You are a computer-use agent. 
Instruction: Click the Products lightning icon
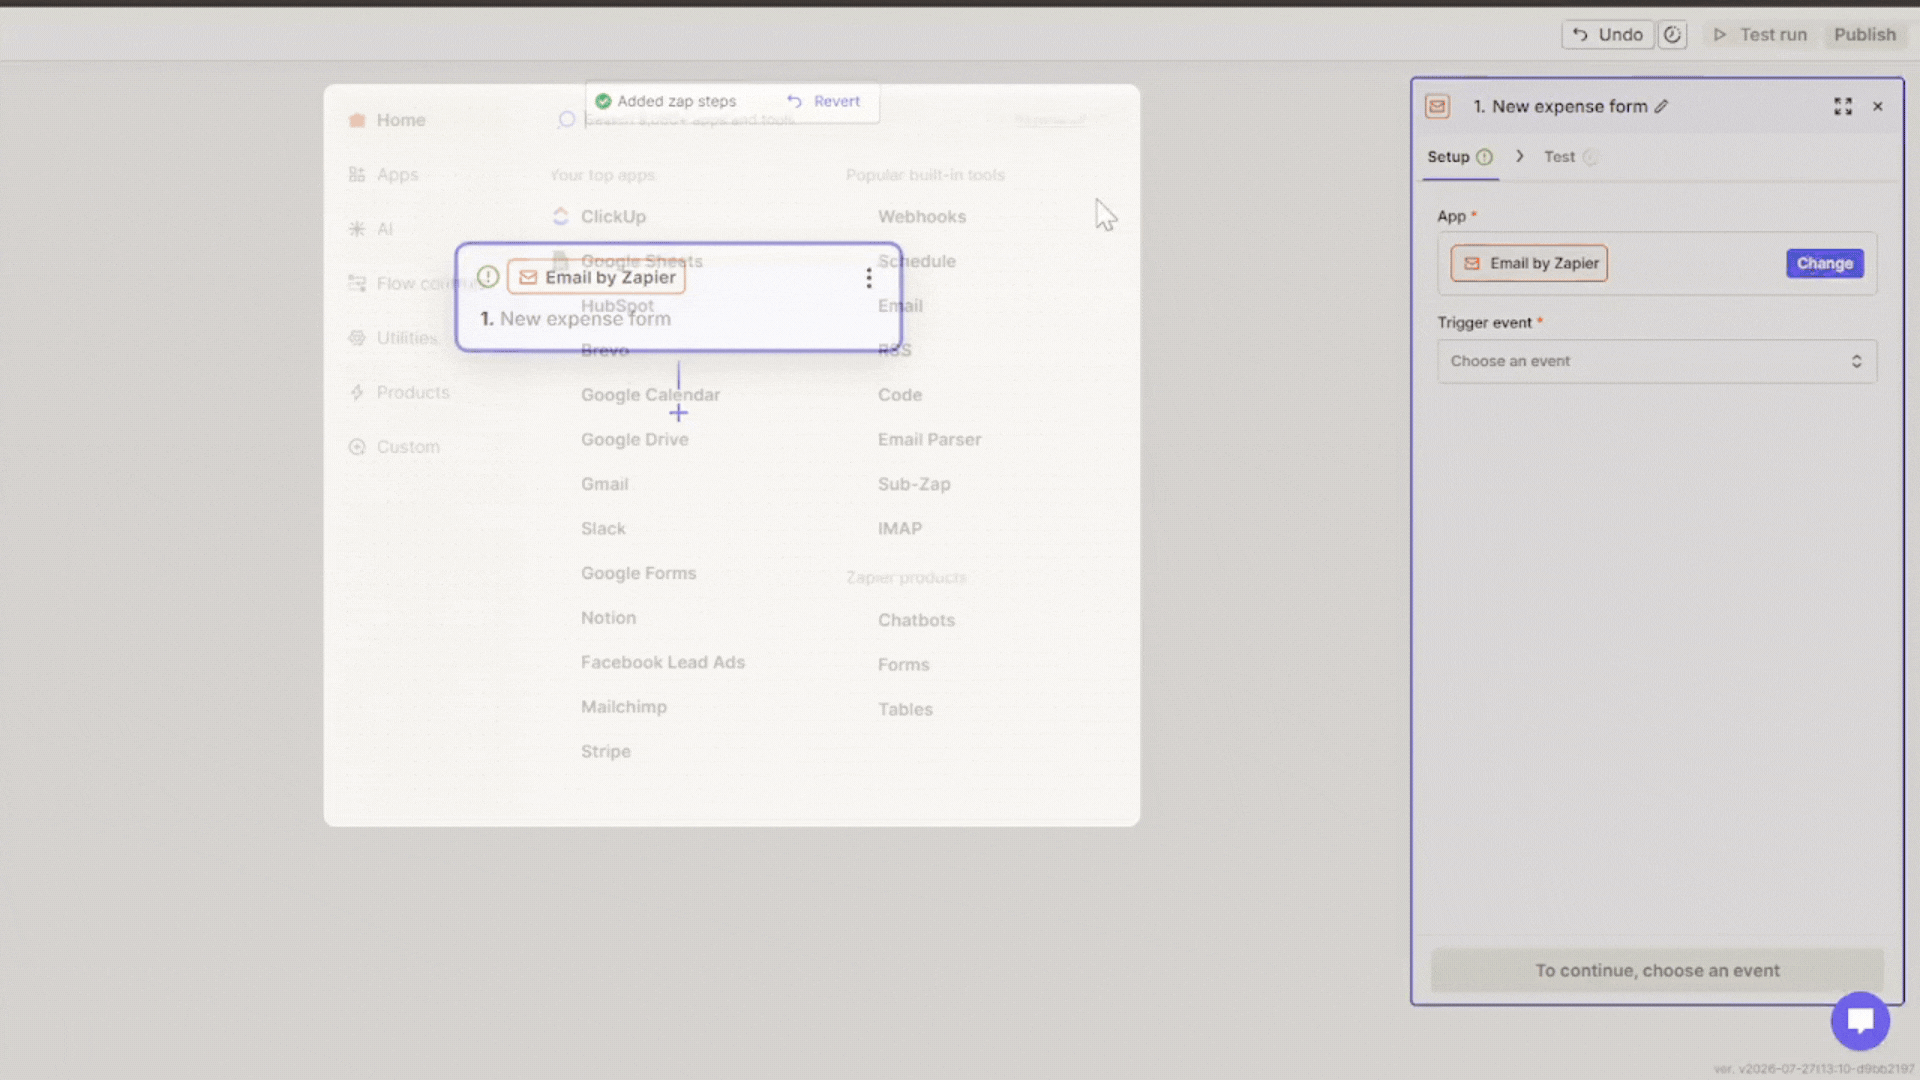click(x=357, y=392)
